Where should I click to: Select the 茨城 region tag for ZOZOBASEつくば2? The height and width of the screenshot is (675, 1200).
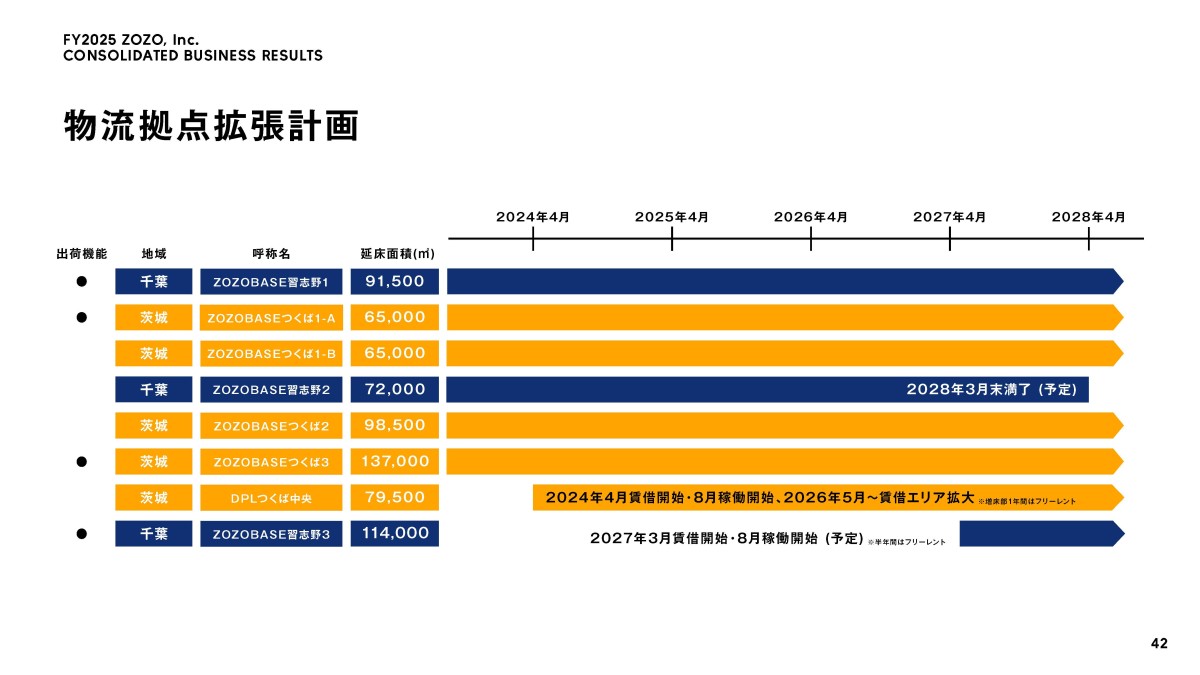(153, 426)
